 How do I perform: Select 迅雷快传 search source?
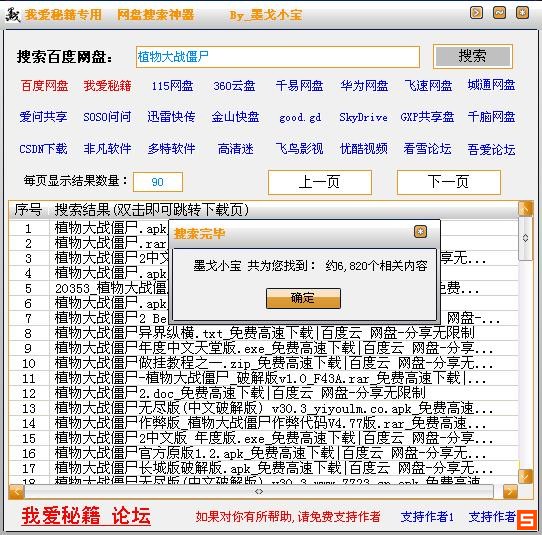click(x=171, y=117)
